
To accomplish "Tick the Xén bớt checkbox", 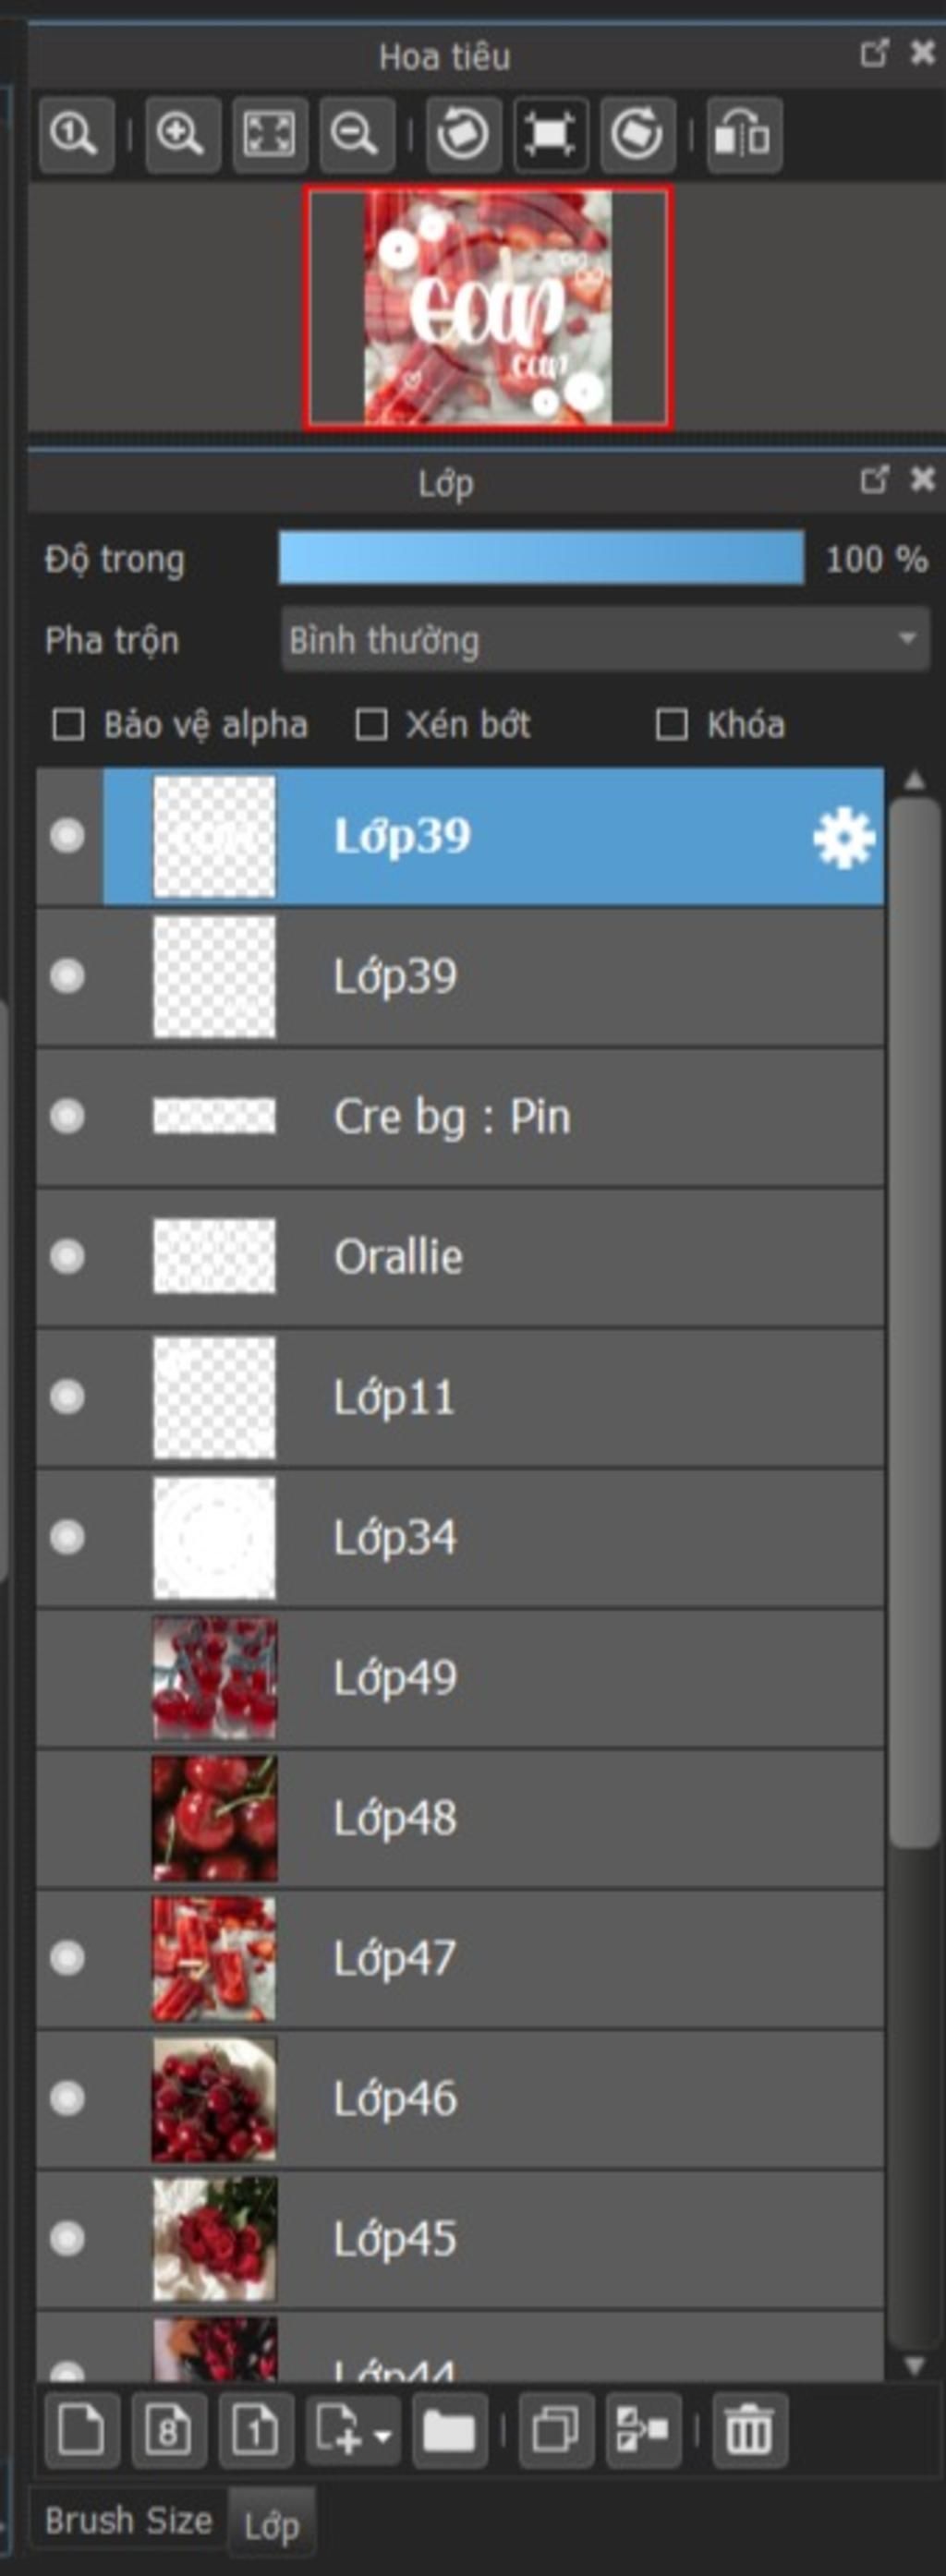I will tap(371, 724).
